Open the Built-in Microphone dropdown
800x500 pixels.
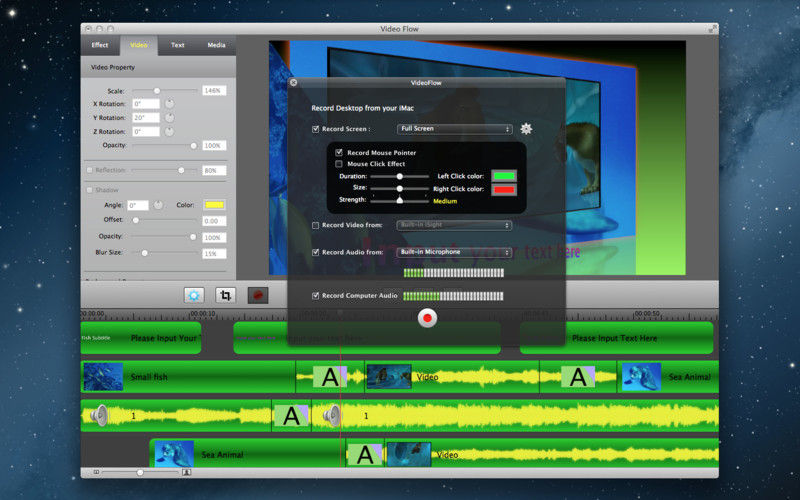(454, 252)
